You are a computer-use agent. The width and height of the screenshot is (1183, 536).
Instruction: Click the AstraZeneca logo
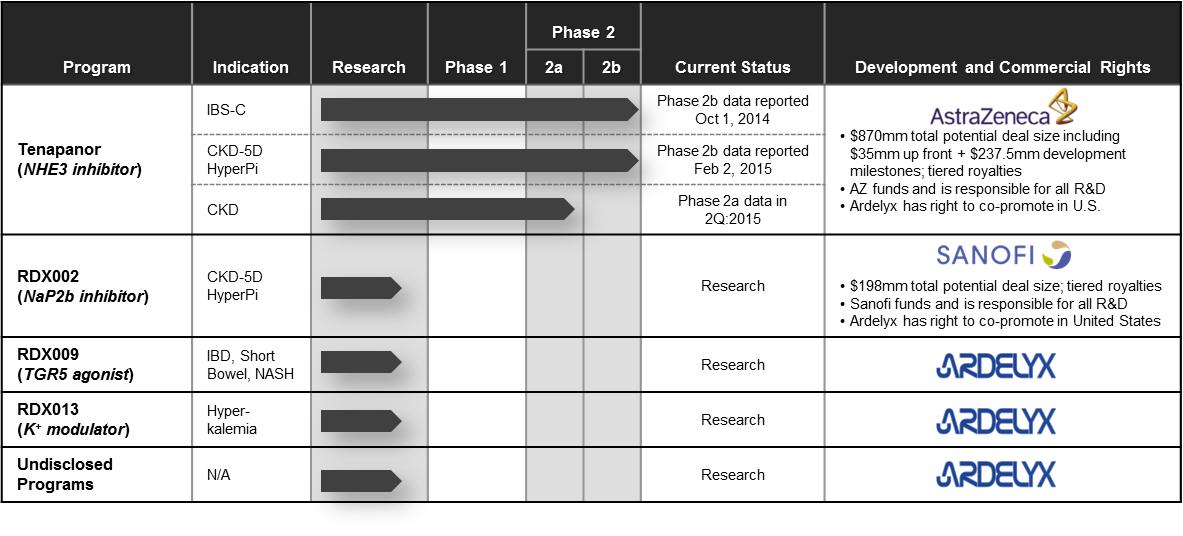tap(1003, 109)
